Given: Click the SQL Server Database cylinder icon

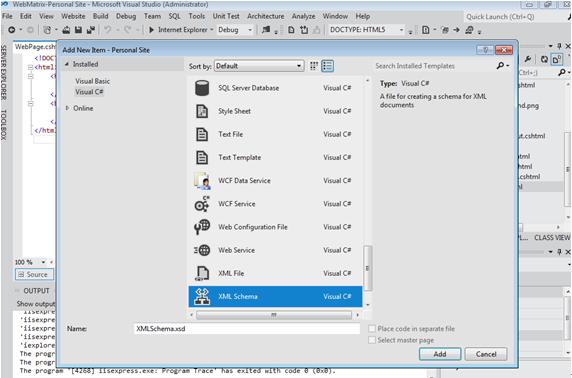Looking at the screenshot, I should click(202, 88).
